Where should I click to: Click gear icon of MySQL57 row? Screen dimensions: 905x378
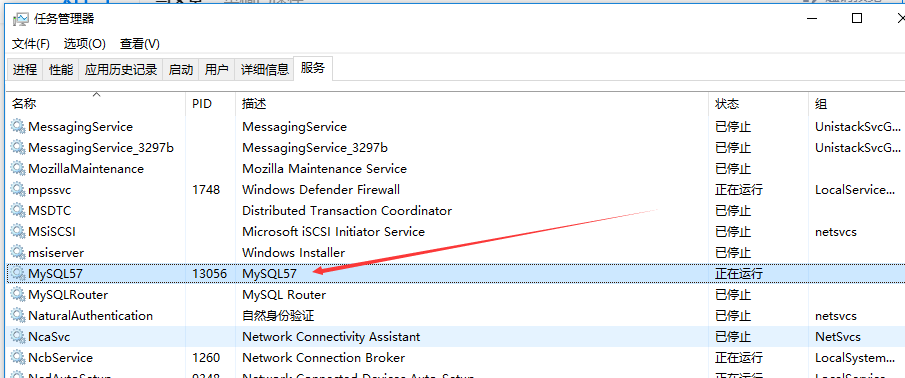[18, 274]
